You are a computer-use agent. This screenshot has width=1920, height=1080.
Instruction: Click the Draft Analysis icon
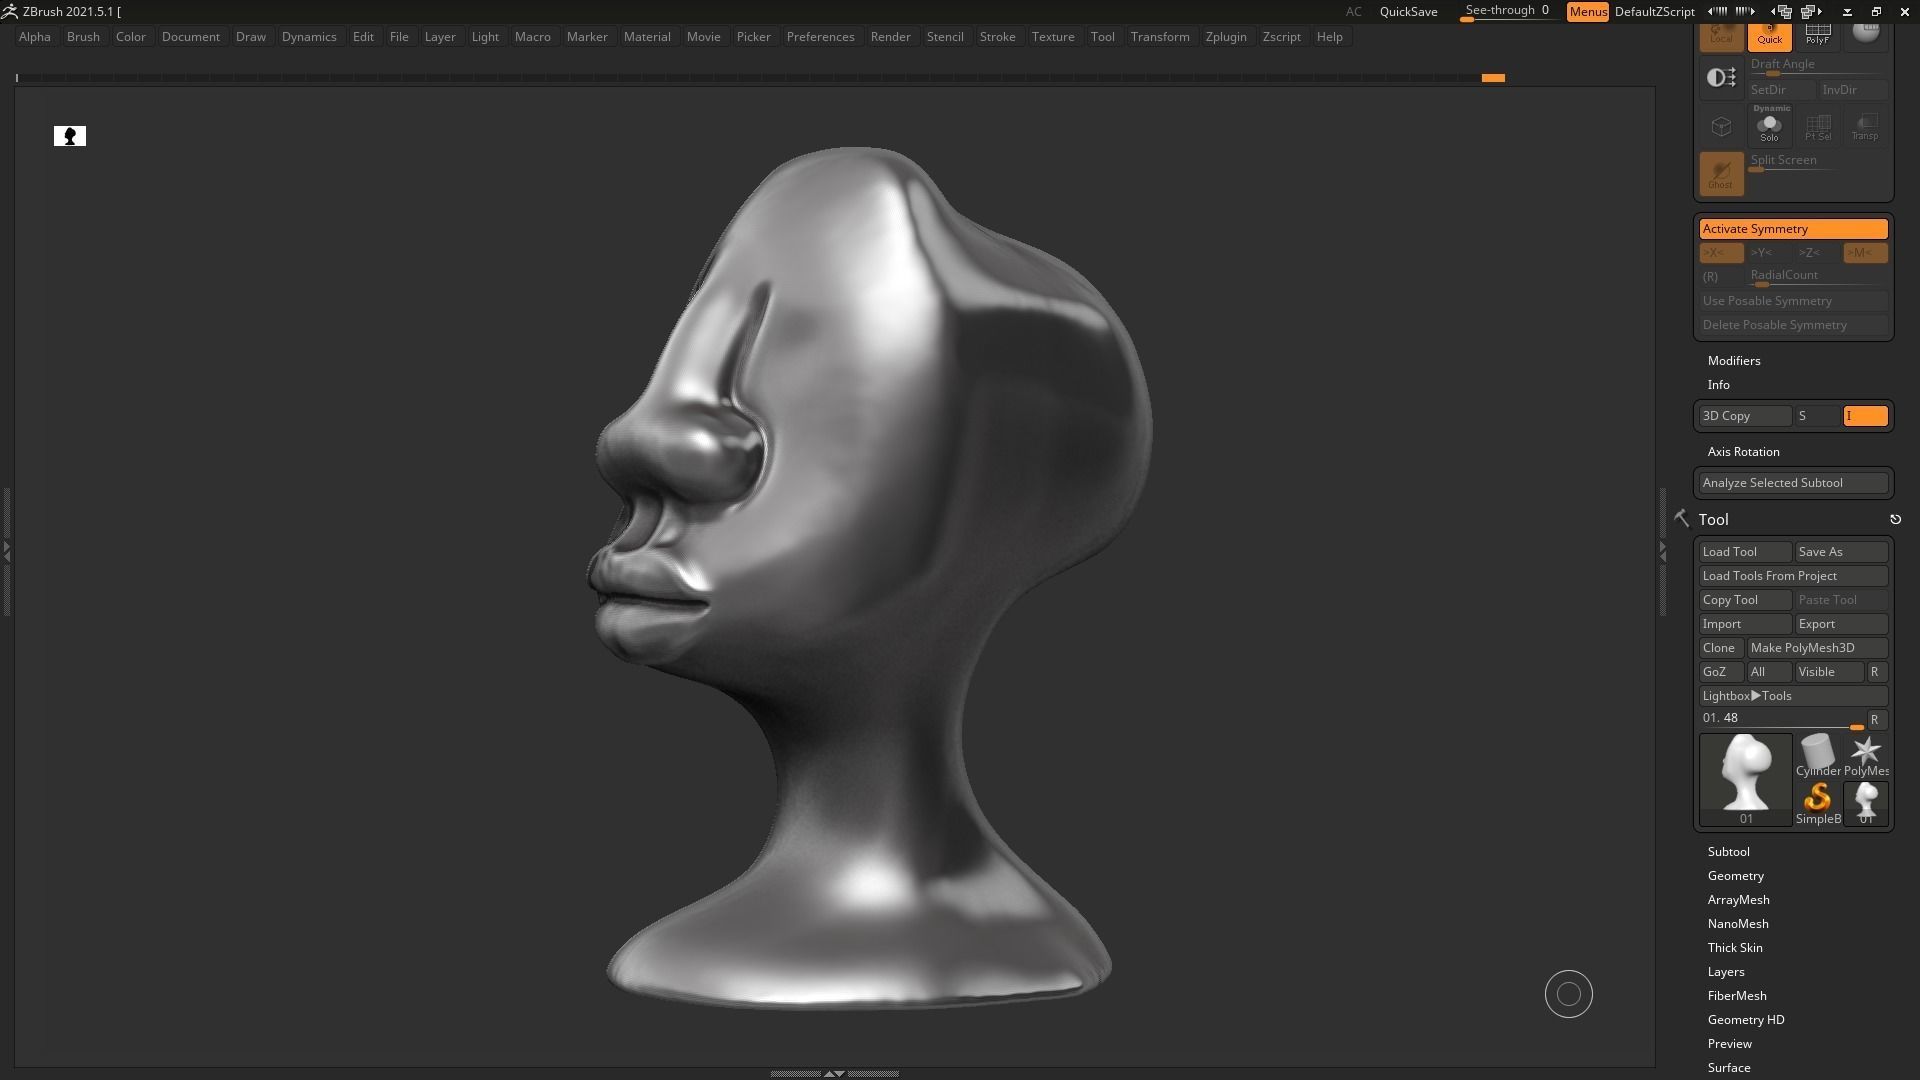point(1721,77)
